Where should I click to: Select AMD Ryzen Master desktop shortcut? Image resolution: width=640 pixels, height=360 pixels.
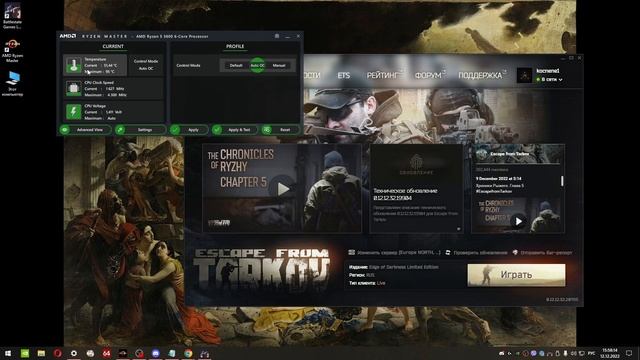coord(12,51)
